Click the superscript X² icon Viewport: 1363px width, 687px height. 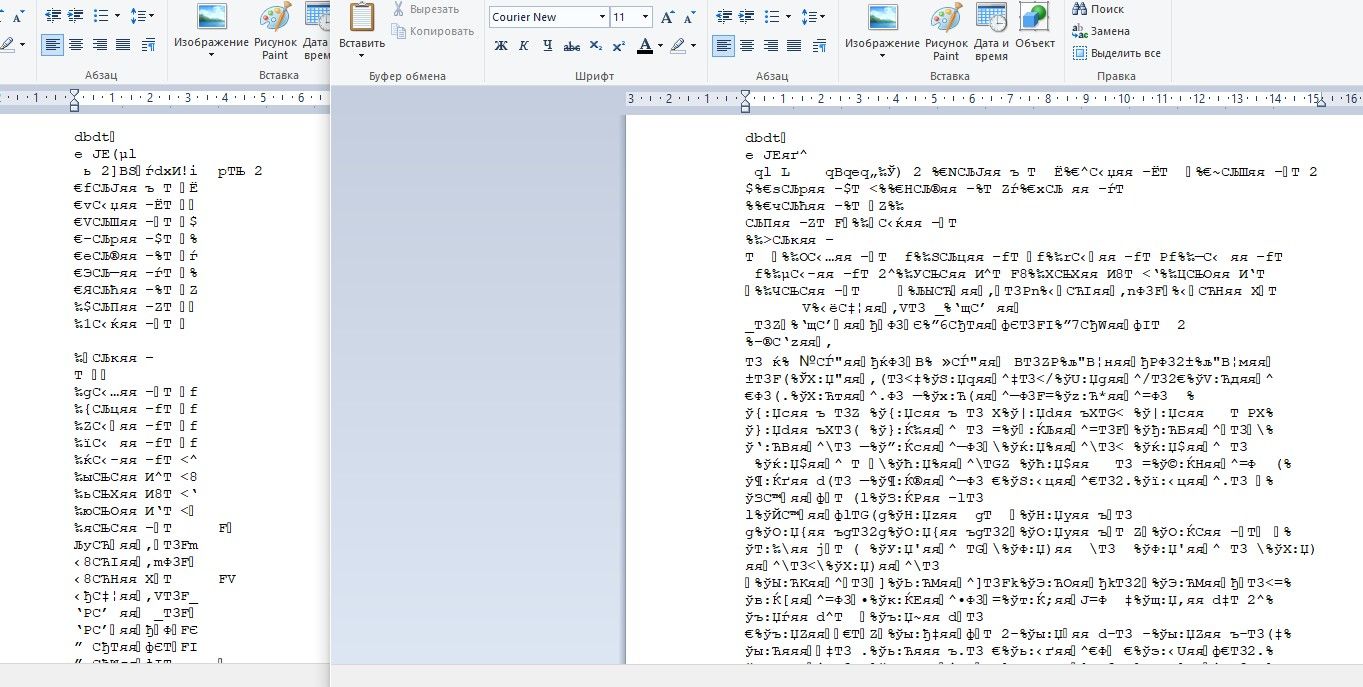(619, 46)
